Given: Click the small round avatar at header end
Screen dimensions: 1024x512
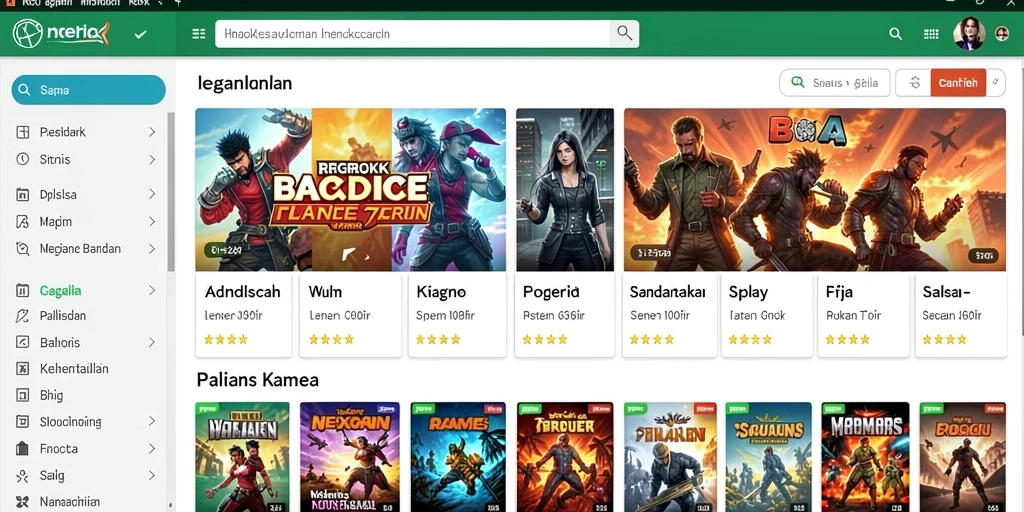Looking at the screenshot, I should (x=1002, y=34).
